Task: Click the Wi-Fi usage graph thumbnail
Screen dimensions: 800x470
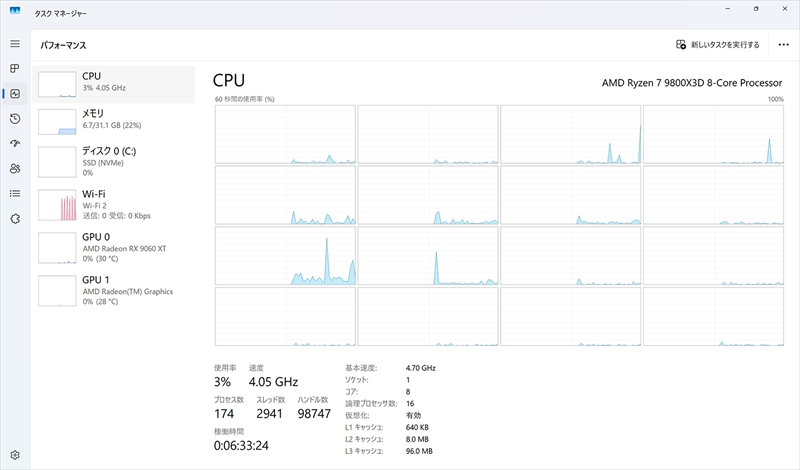Action: 57,205
